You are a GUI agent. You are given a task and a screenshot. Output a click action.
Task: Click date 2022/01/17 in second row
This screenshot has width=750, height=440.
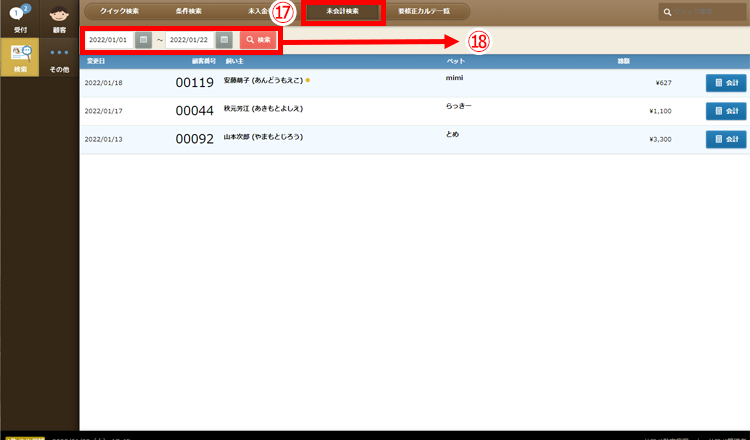103,111
